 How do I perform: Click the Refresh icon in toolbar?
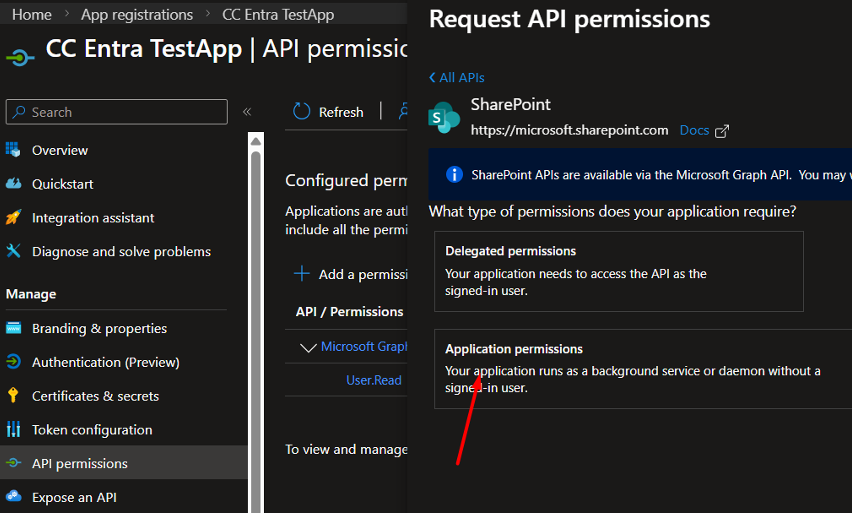tap(302, 112)
